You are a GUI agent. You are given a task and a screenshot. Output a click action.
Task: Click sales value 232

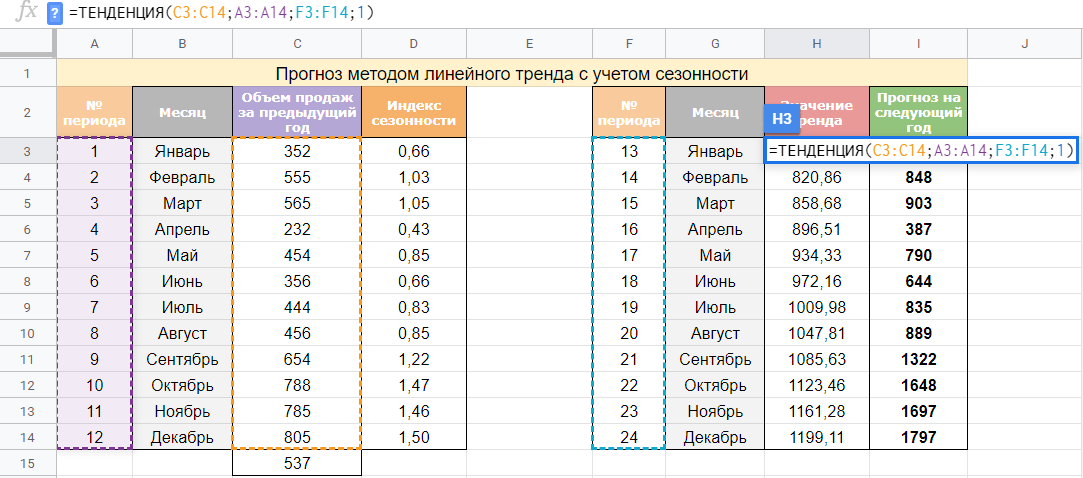coord(297,229)
